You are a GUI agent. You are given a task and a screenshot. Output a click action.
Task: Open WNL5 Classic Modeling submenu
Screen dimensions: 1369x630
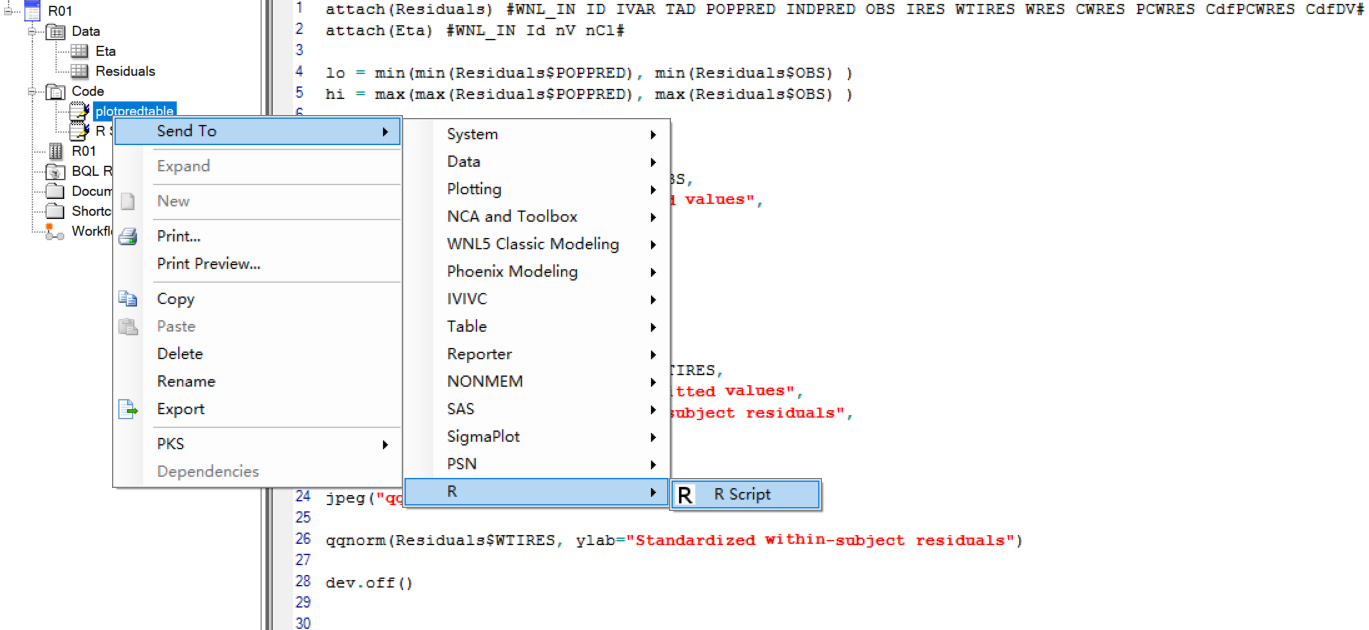click(537, 244)
